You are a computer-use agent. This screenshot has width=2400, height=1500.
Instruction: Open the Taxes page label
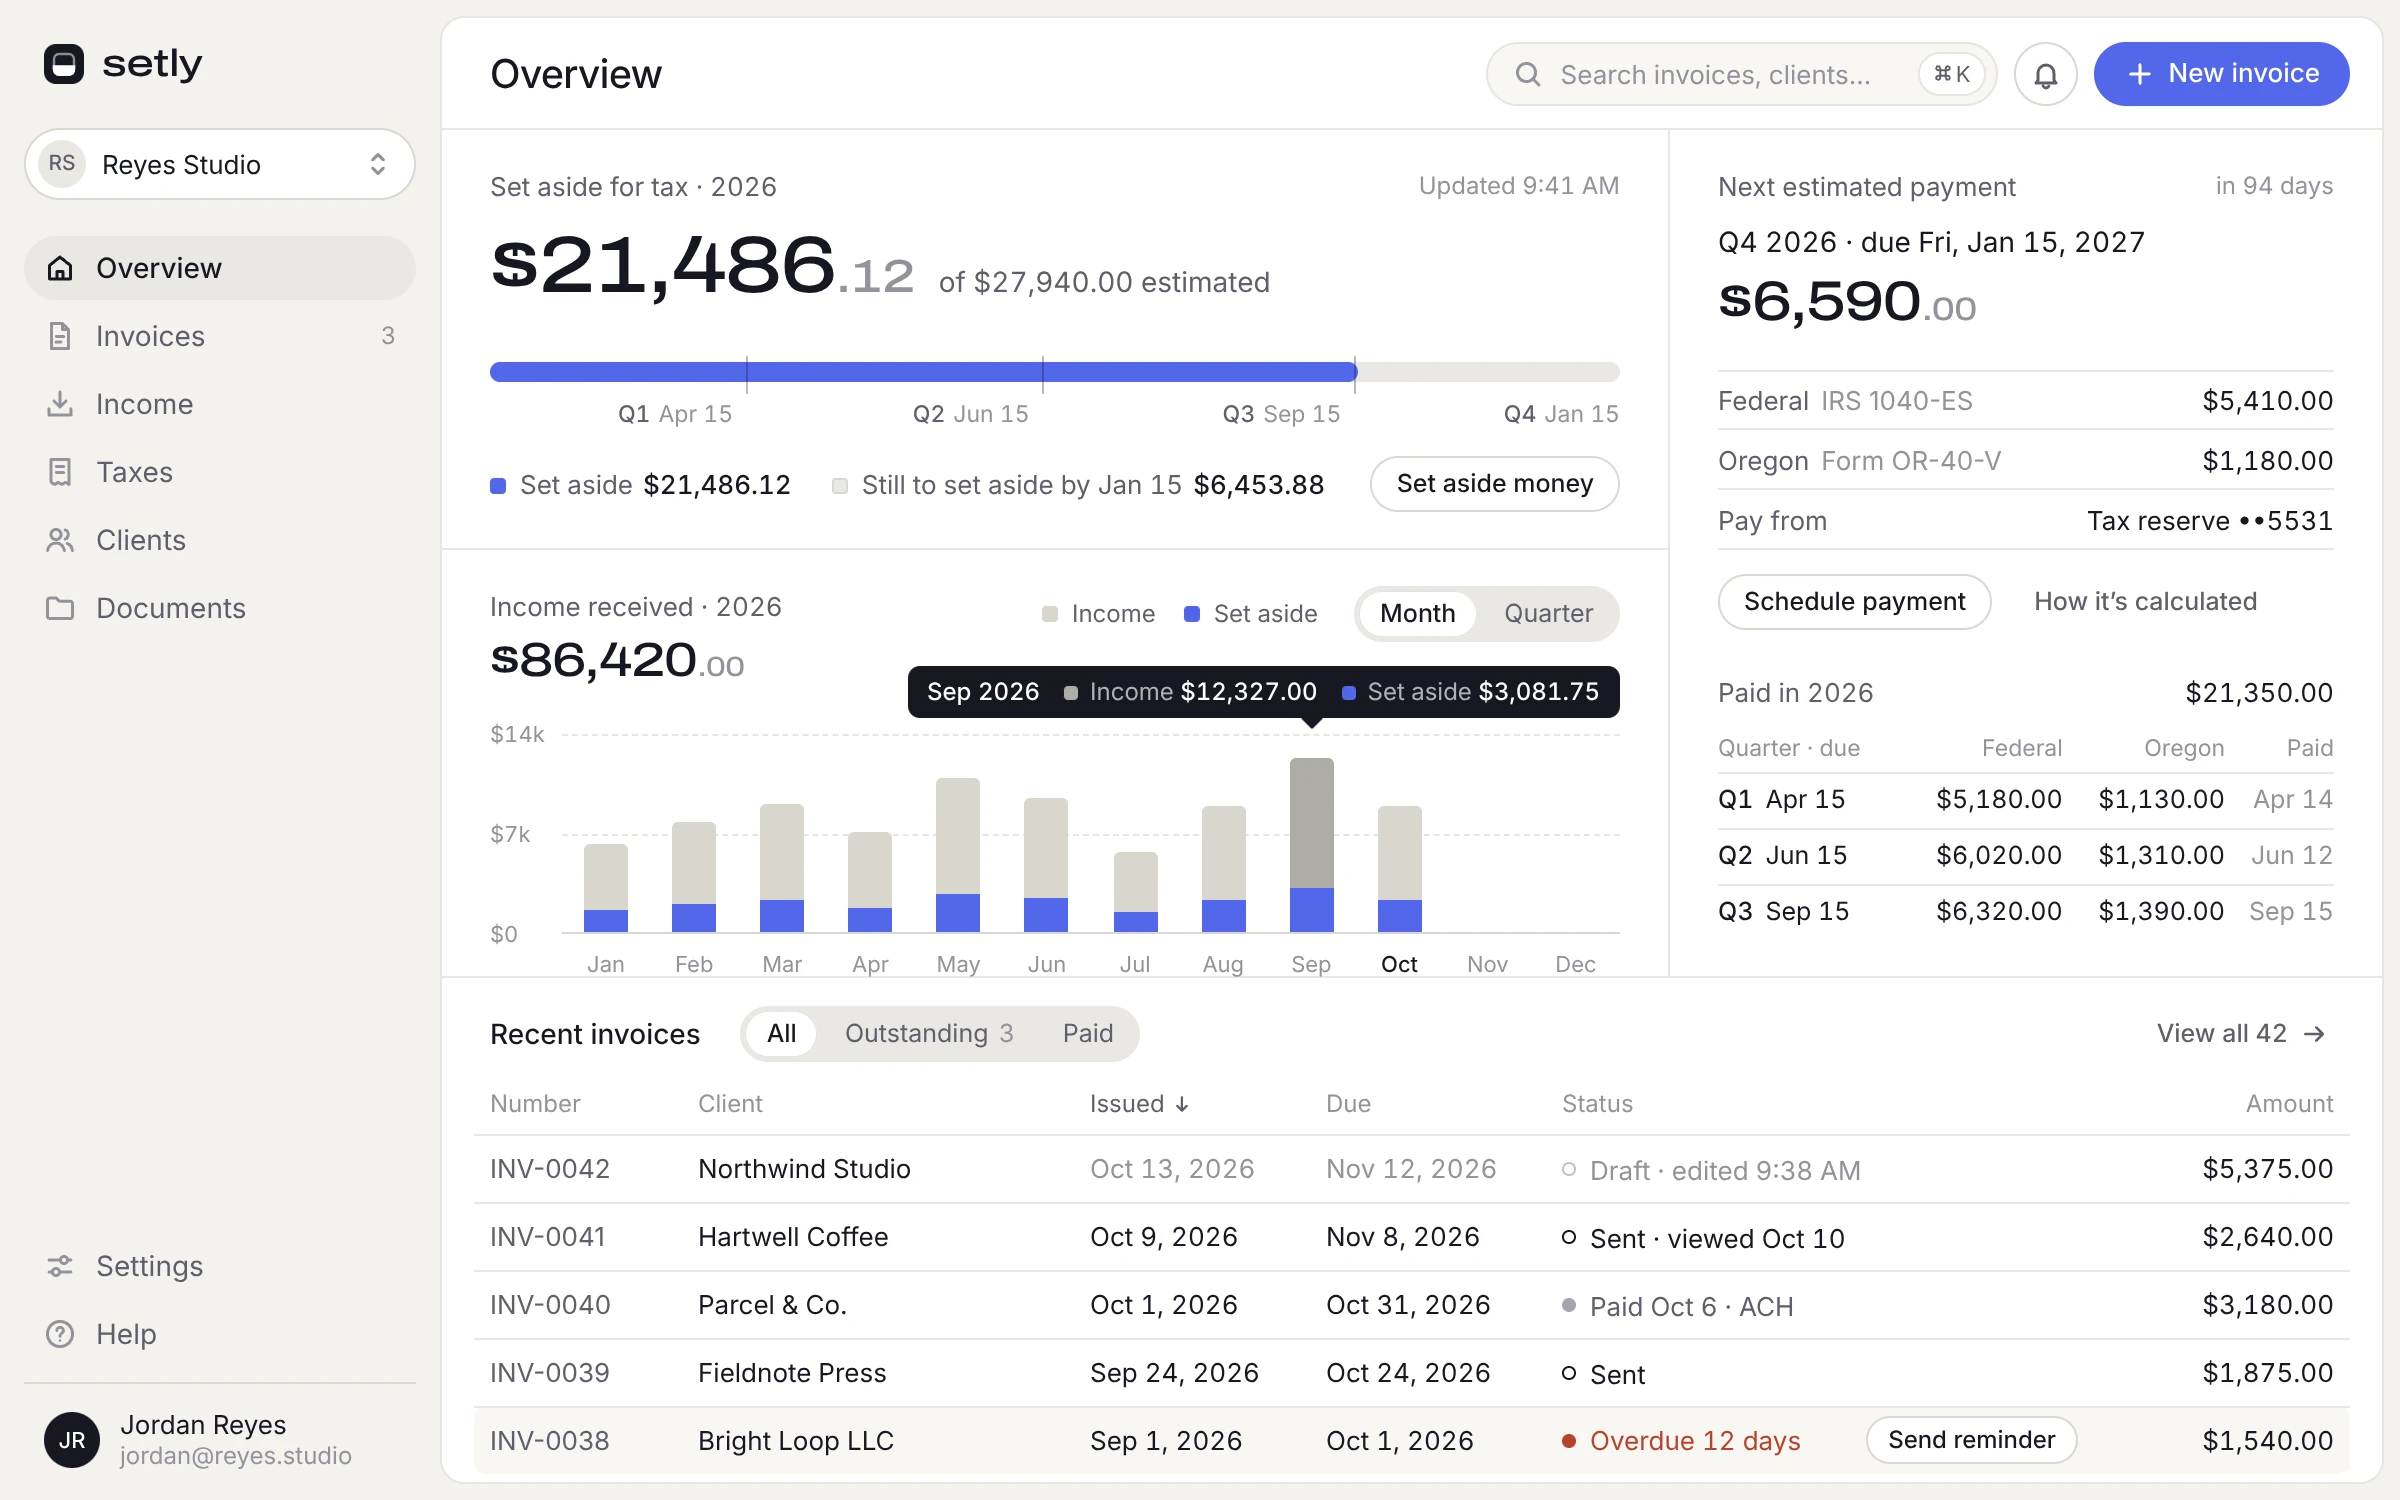(x=134, y=472)
